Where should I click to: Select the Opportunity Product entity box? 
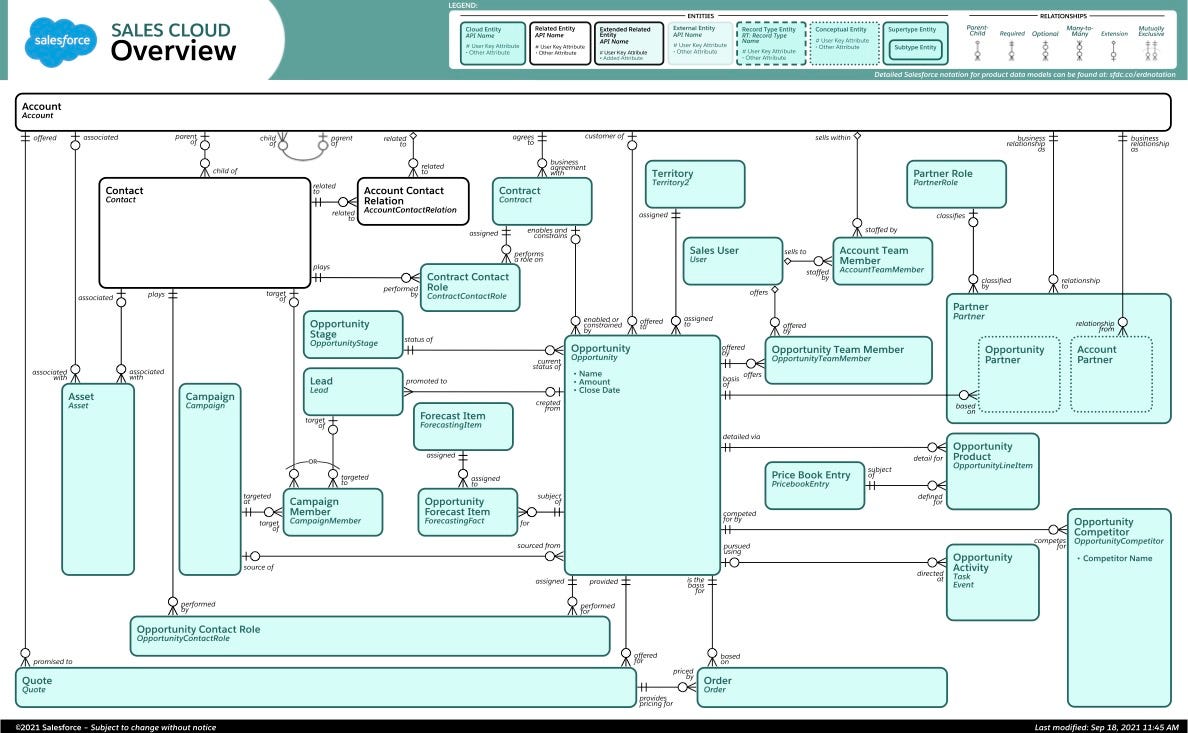point(993,471)
